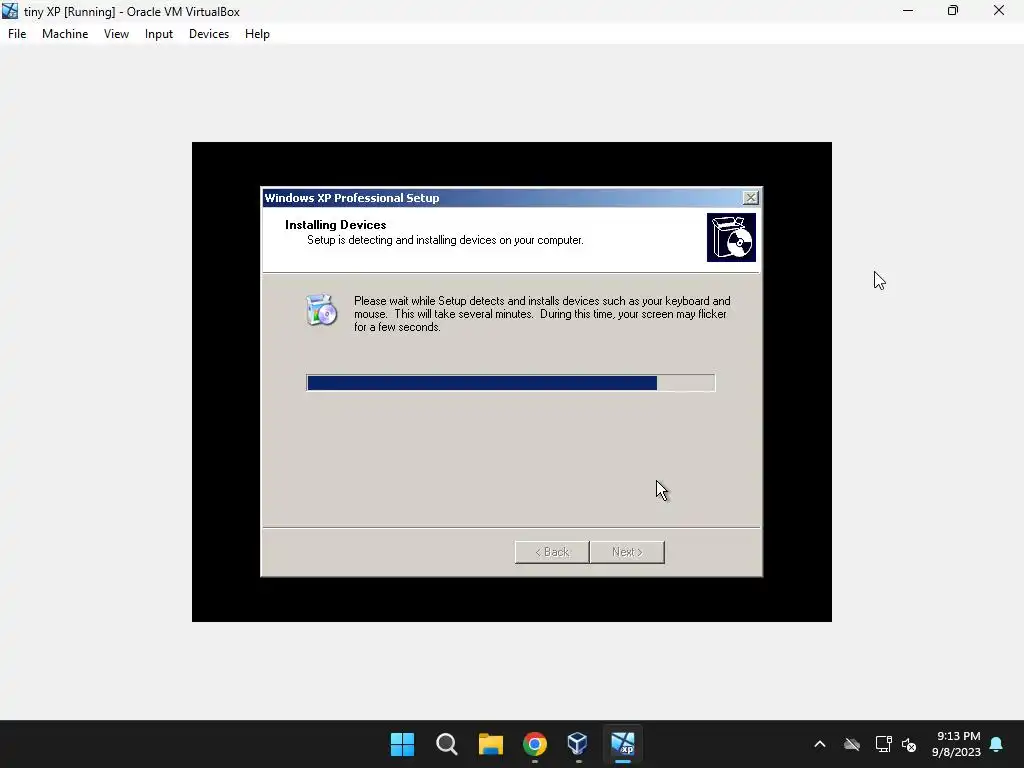
Task: Open VirtualBox Manager cube icon in taskbar
Action: 578,744
